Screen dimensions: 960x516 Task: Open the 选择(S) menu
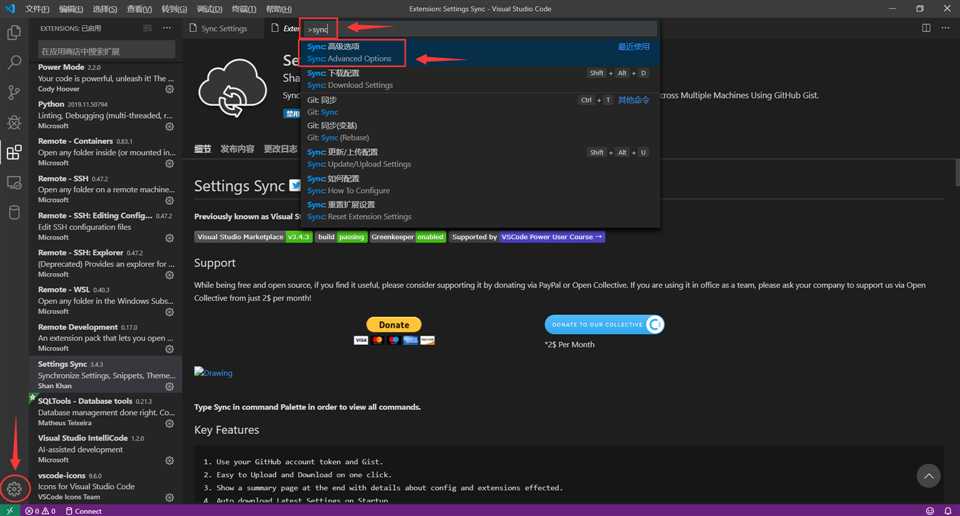(105, 9)
